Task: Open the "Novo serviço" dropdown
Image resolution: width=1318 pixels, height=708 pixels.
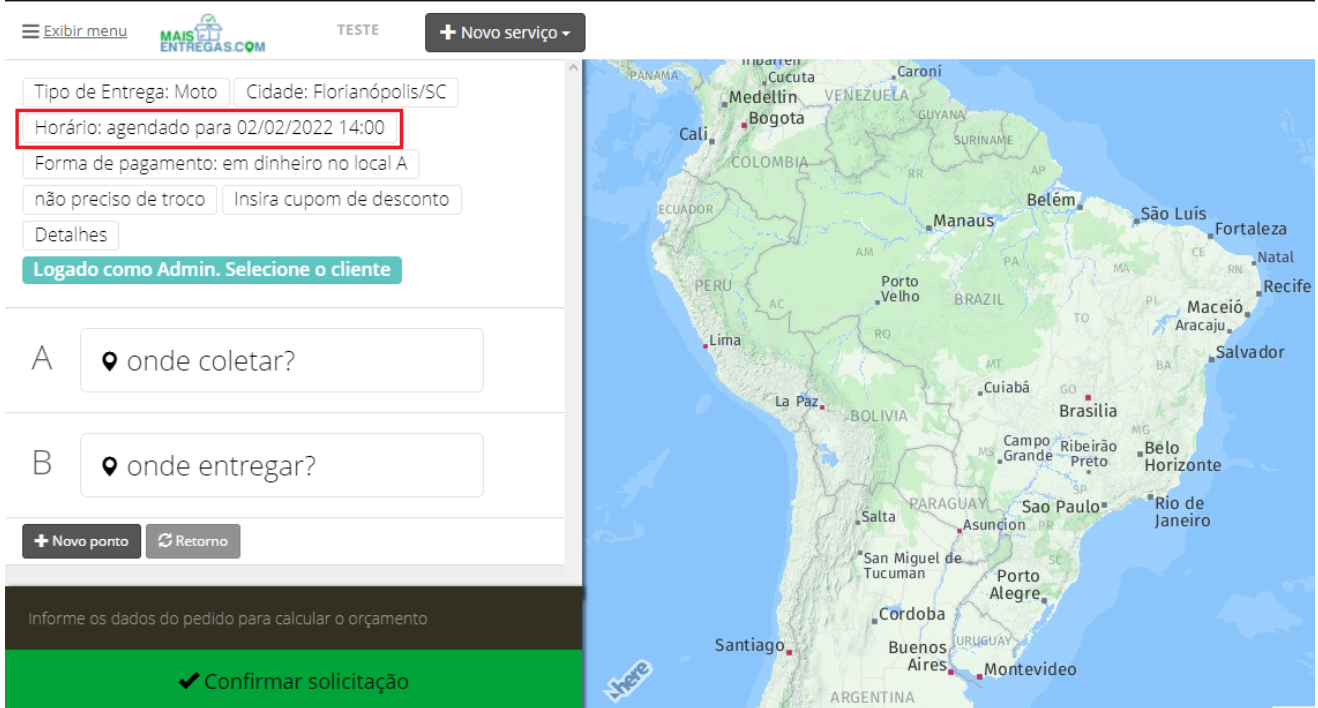Action: (505, 33)
